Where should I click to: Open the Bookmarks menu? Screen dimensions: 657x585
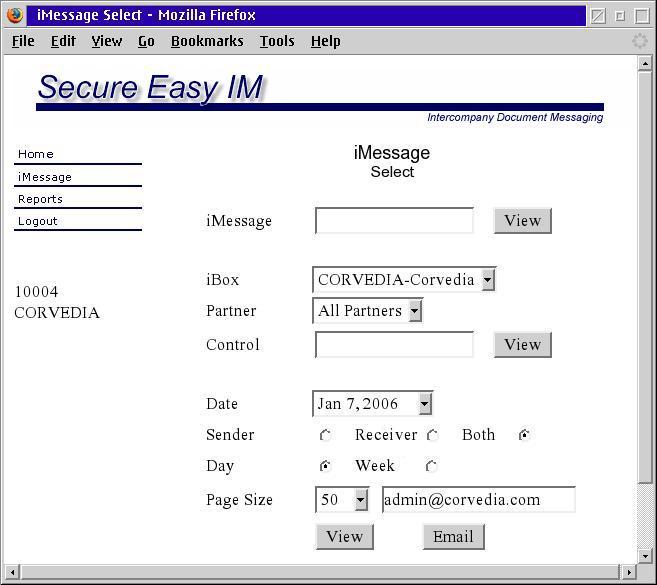(x=207, y=41)
